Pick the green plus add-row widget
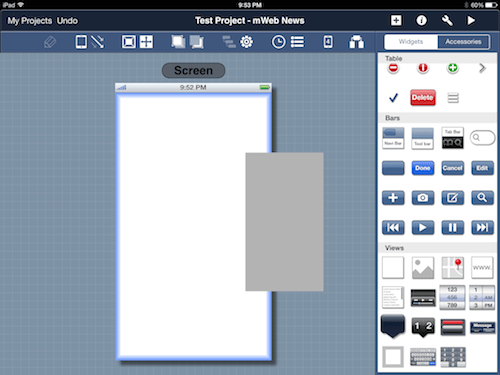This screenshot has width=500, height=375. (452, 68)
